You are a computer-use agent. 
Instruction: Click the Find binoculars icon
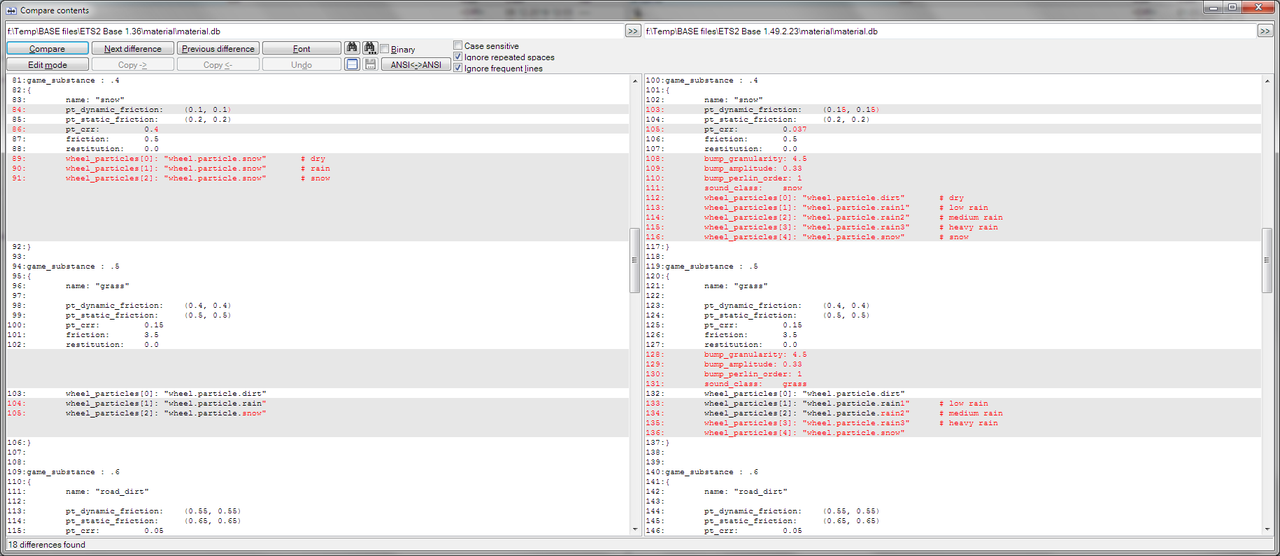click(x=352, y=48)
